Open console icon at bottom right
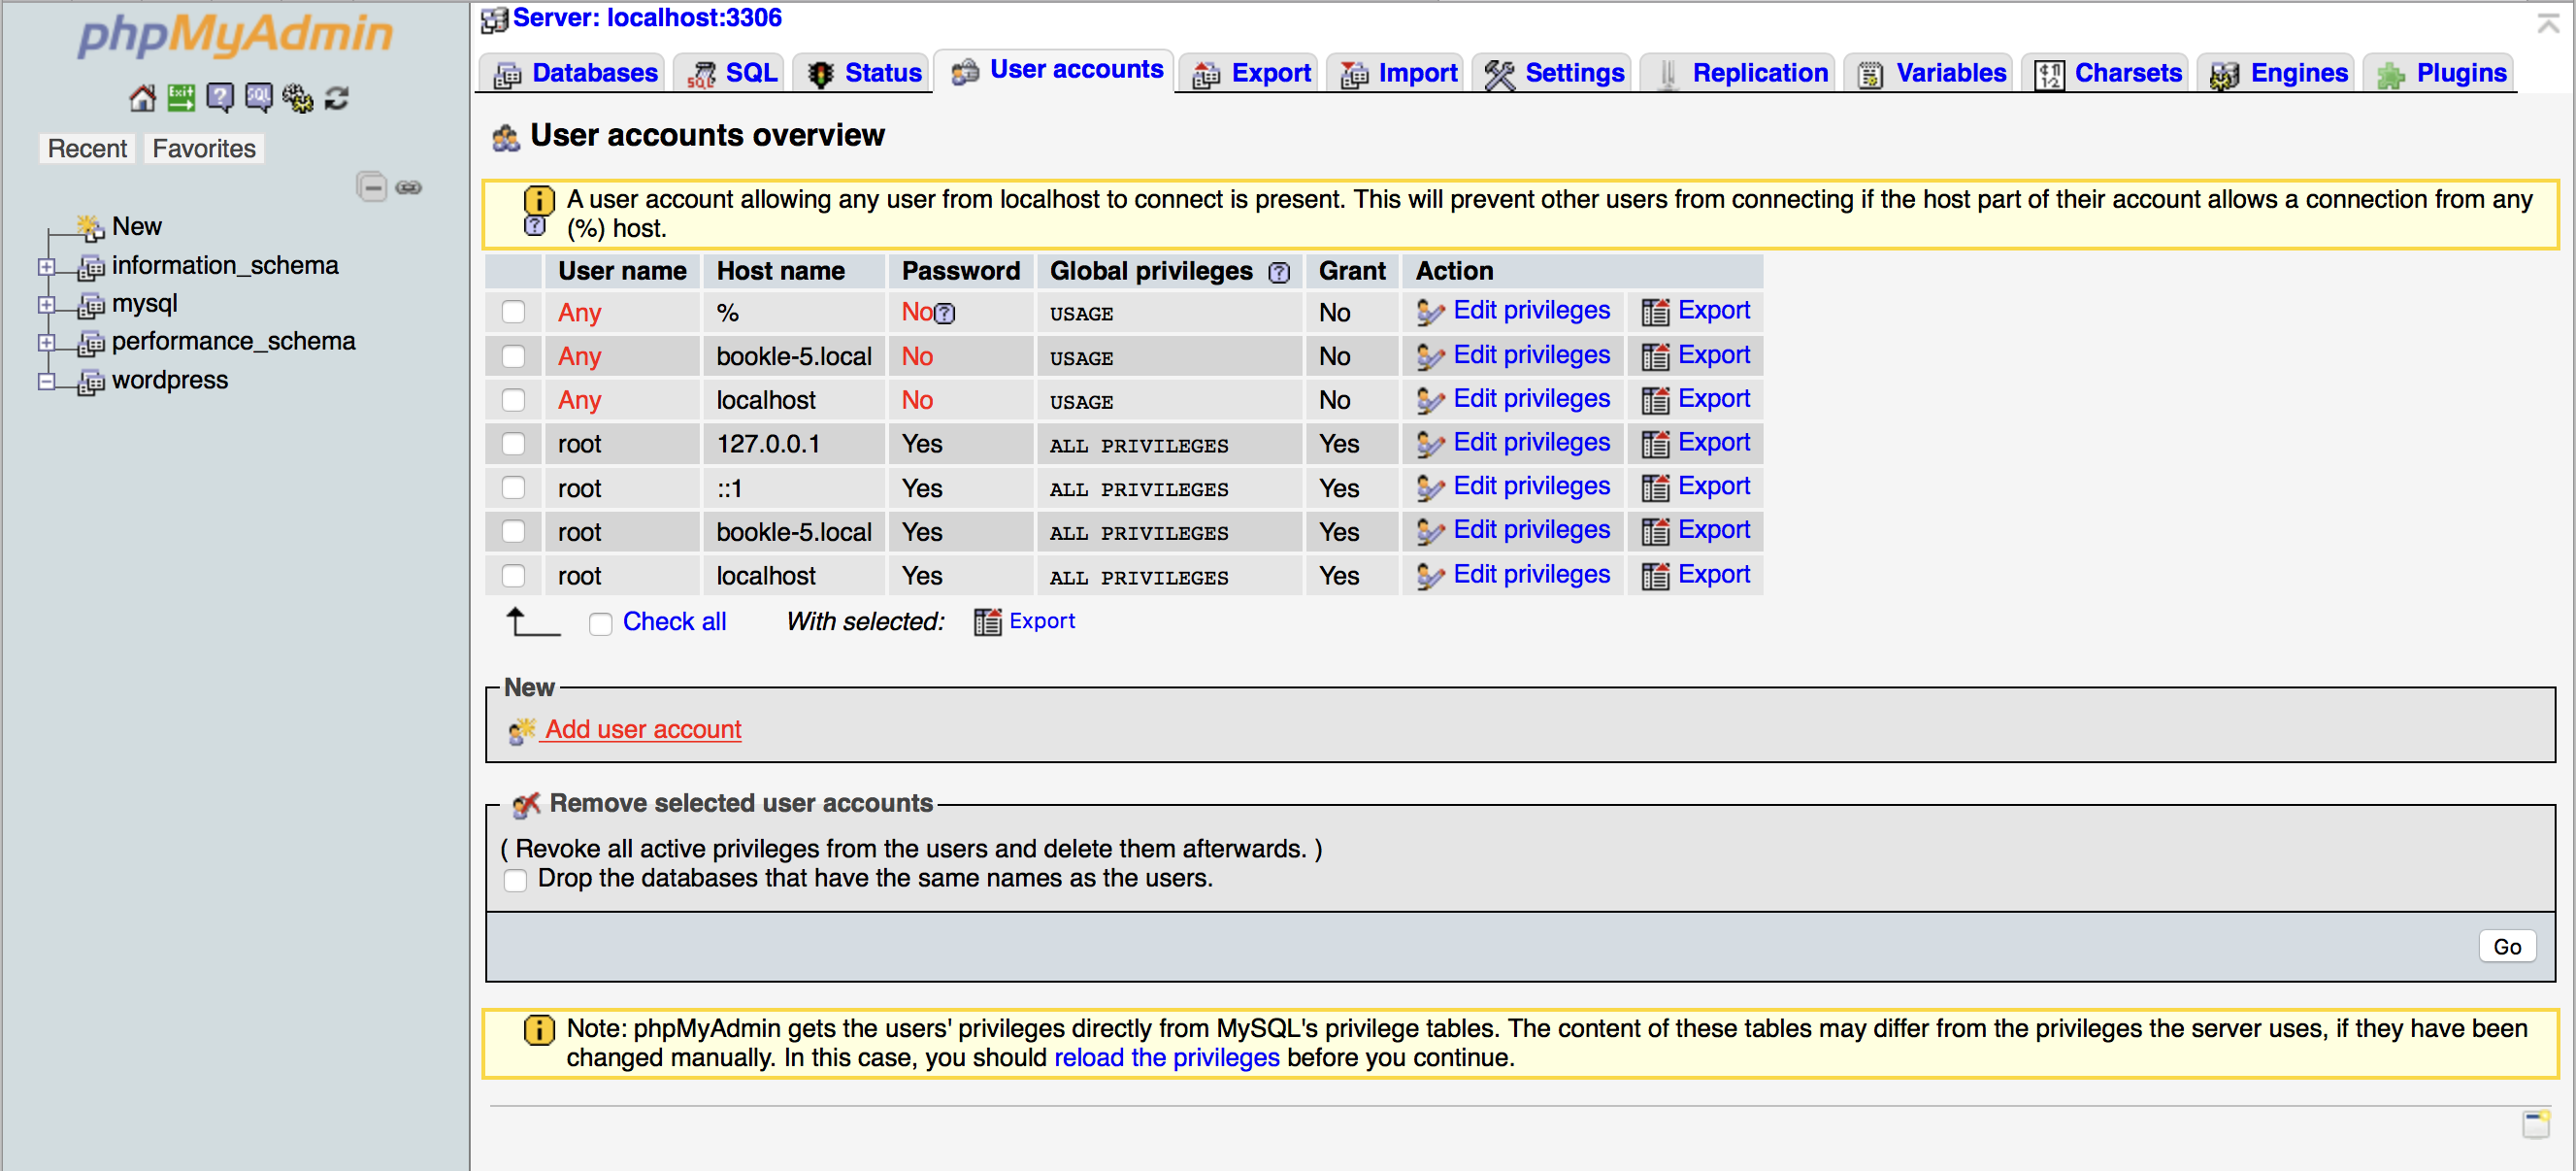This screenshot has width=2576, height=1171. (2536, 1125)
